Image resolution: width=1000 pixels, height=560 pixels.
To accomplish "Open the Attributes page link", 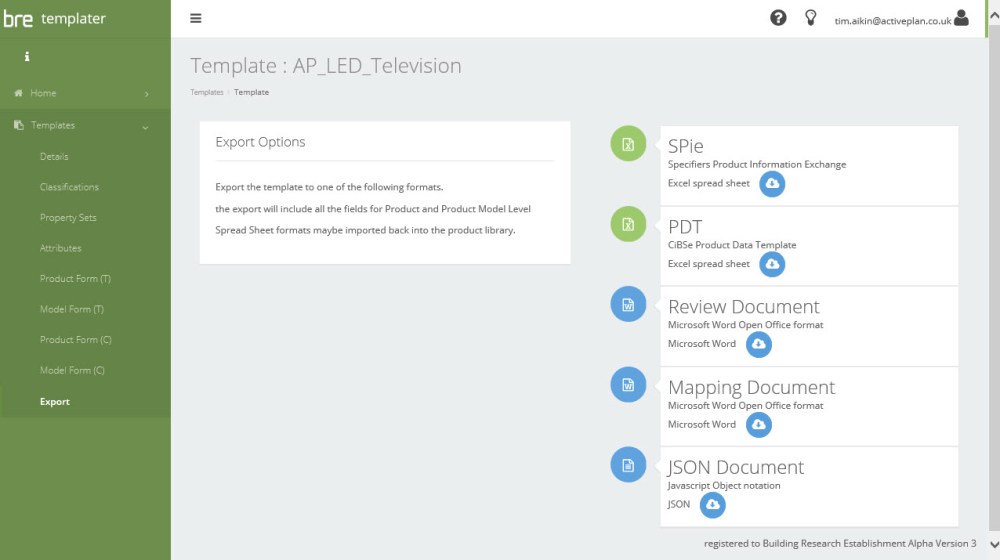I will [x=61, y=248].
